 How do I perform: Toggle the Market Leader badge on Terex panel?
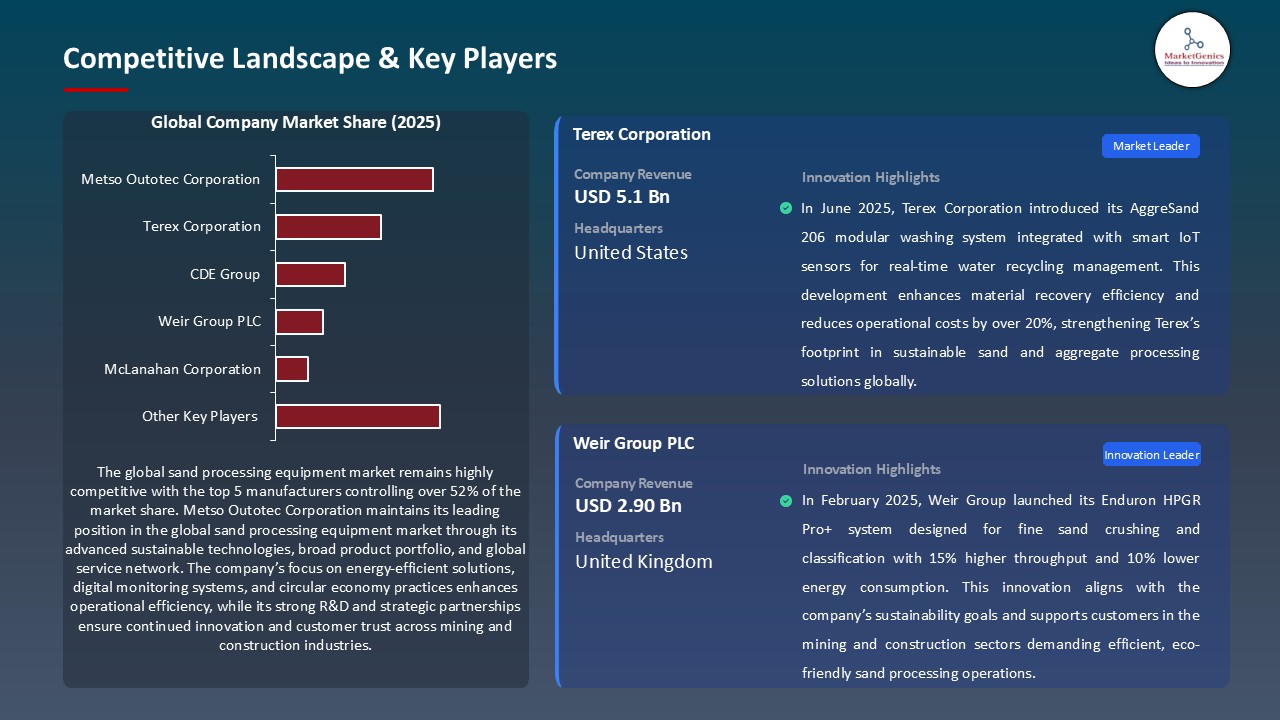1150,146
